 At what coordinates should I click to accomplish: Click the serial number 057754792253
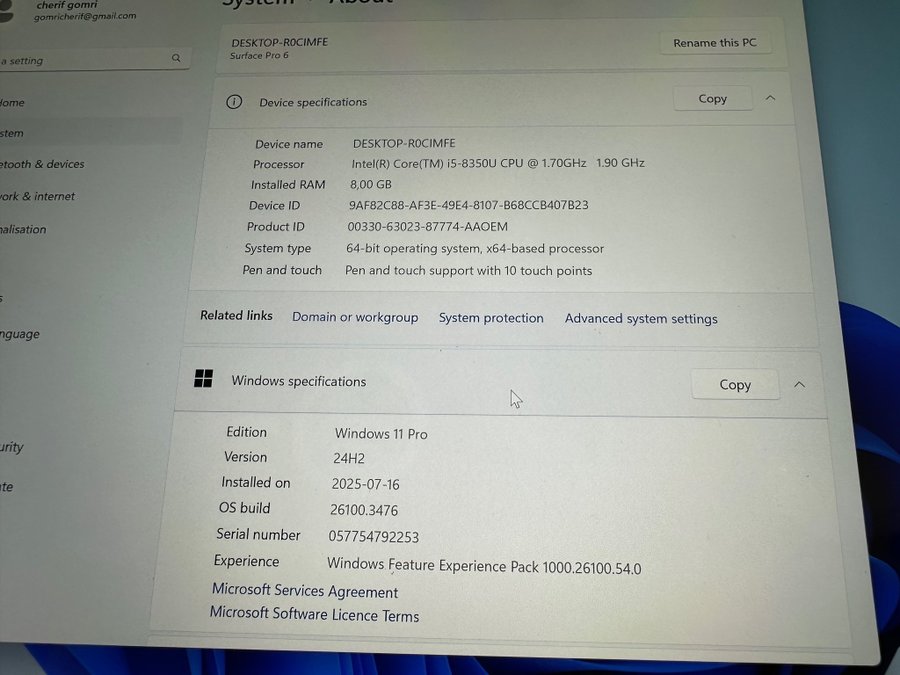(374, 537)
